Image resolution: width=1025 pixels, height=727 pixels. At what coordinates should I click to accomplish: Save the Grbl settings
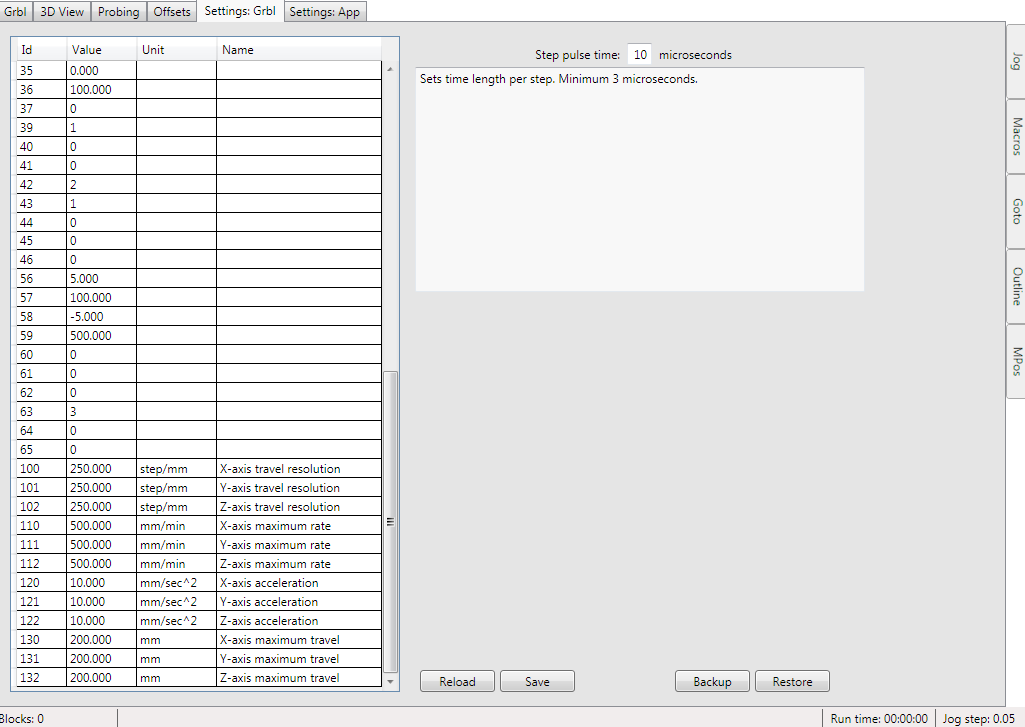click(x=537, y=682)
